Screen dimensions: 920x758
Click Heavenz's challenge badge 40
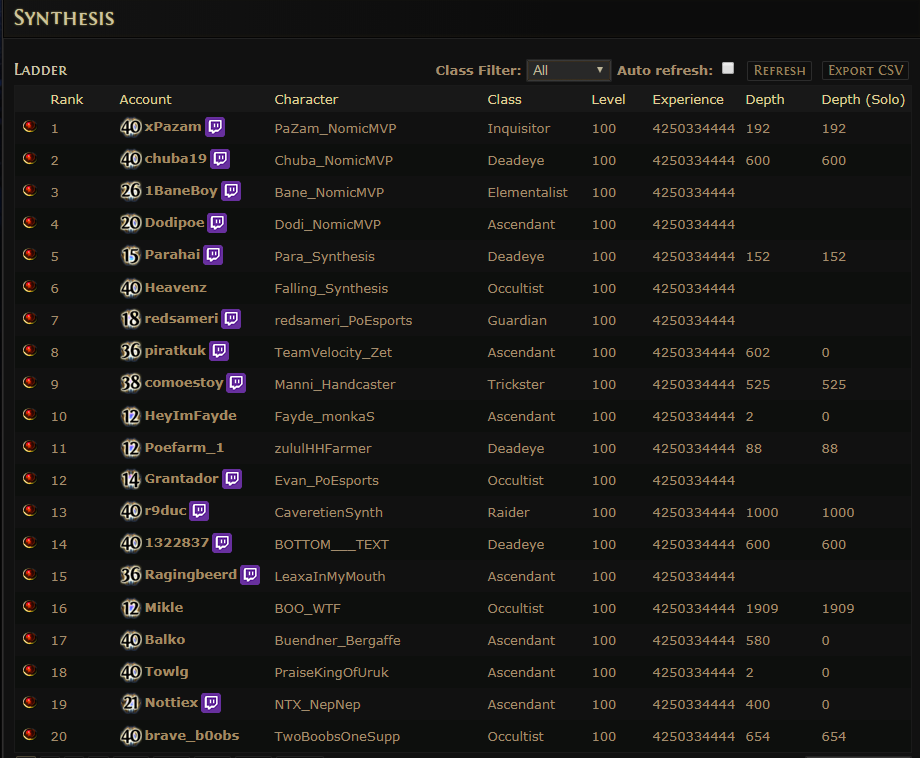pos(131,287)
